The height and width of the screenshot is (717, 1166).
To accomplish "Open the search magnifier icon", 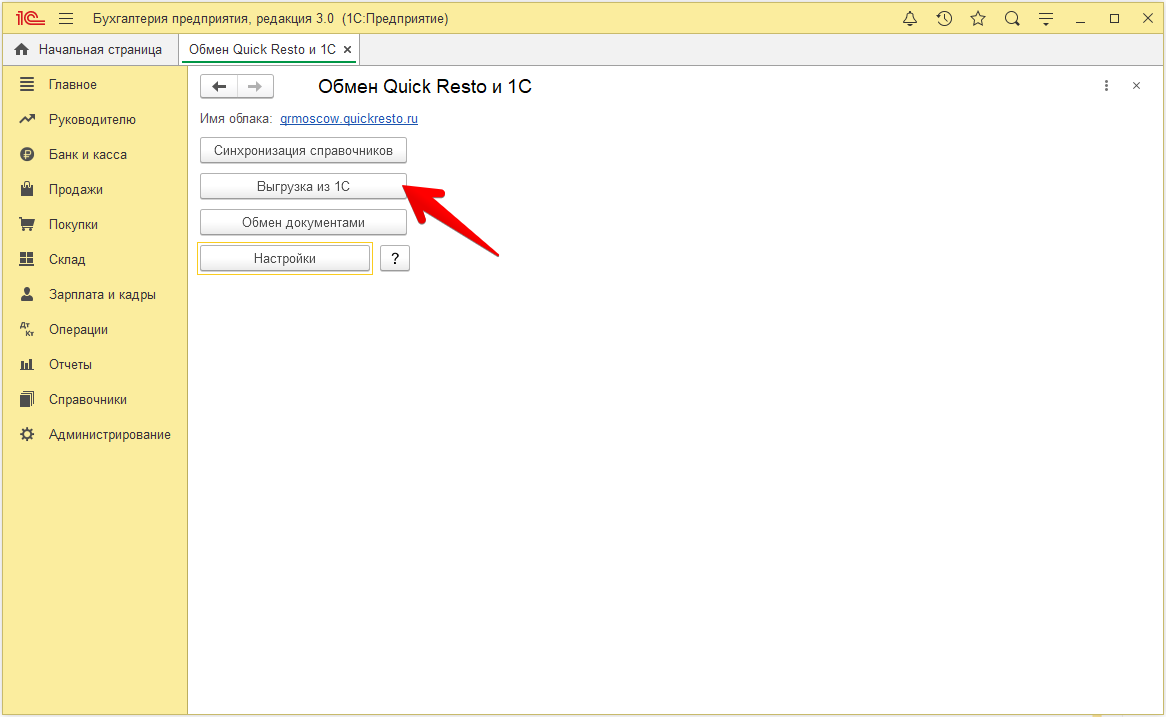I will click(x=1012, y=19).
